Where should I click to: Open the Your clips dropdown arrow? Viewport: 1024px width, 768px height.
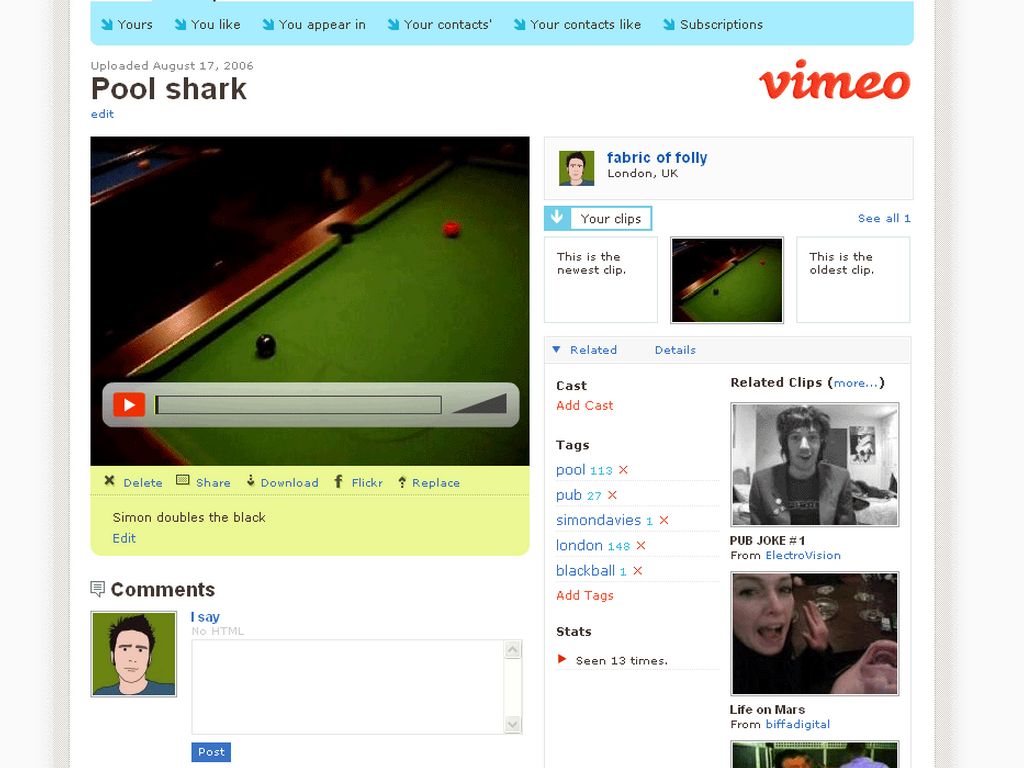coord(557,218)
